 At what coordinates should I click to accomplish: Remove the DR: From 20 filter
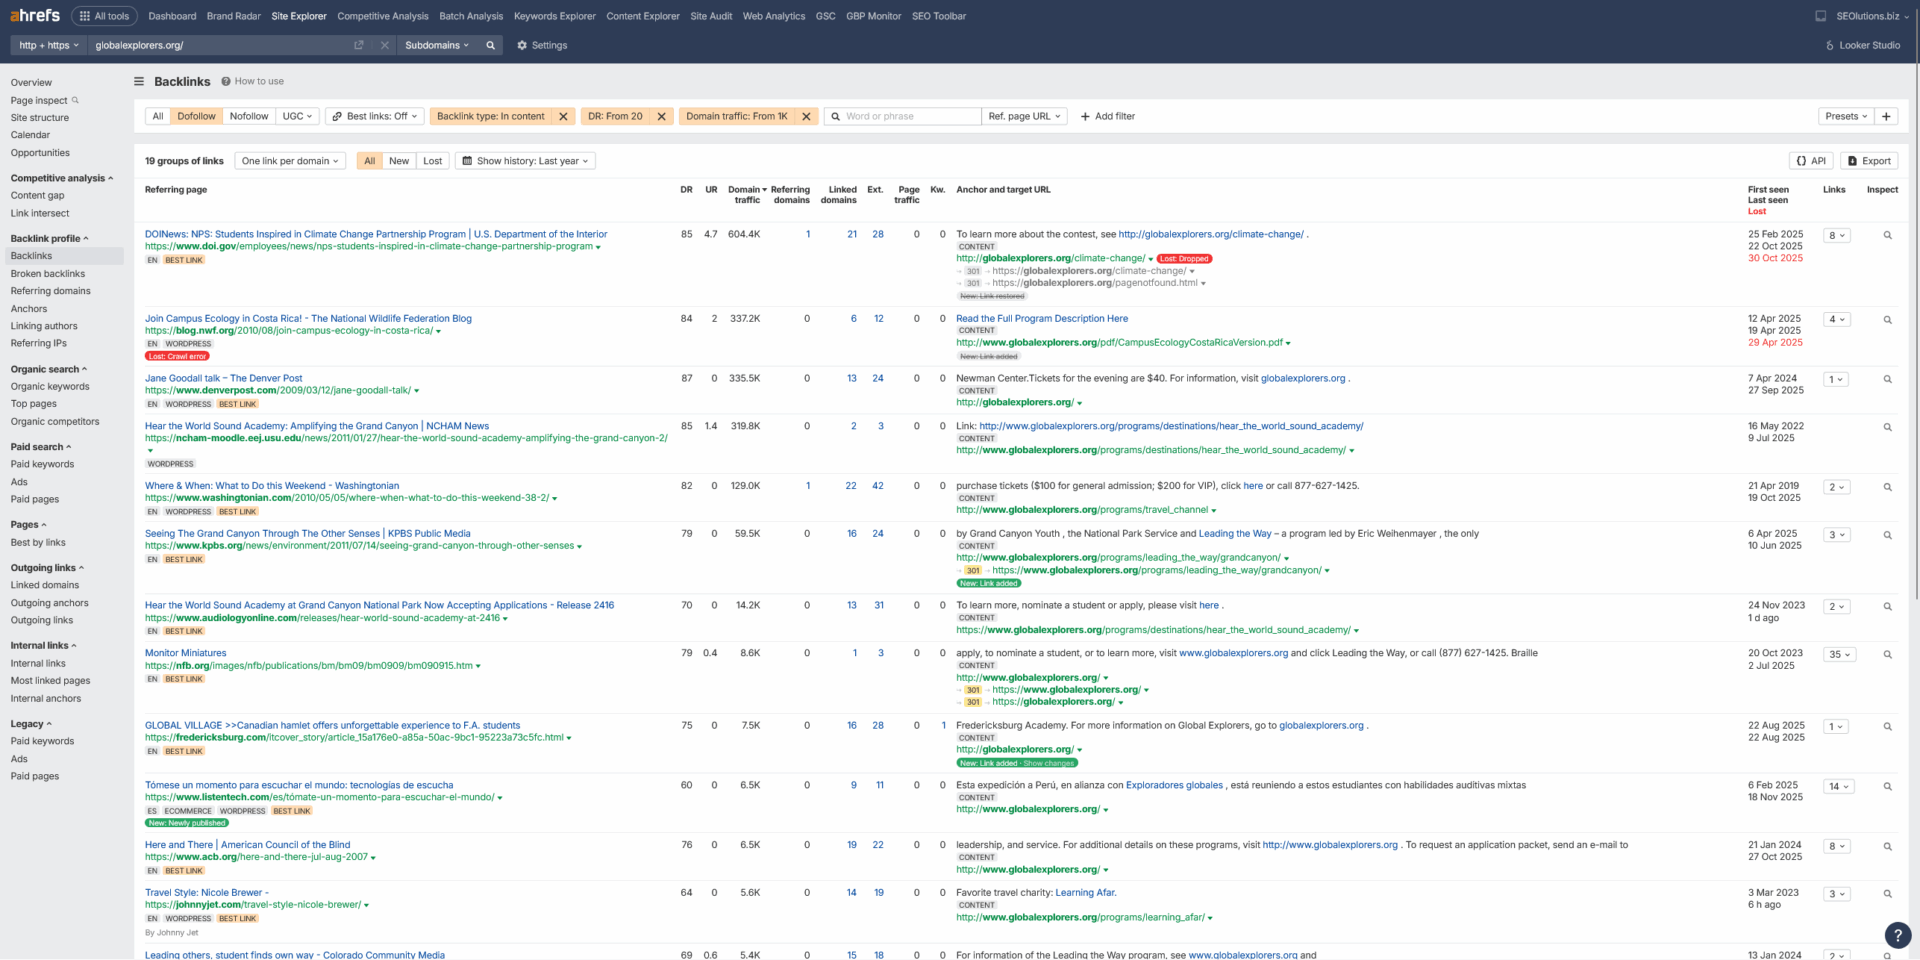pyautogui.click(x=661, y=117)
